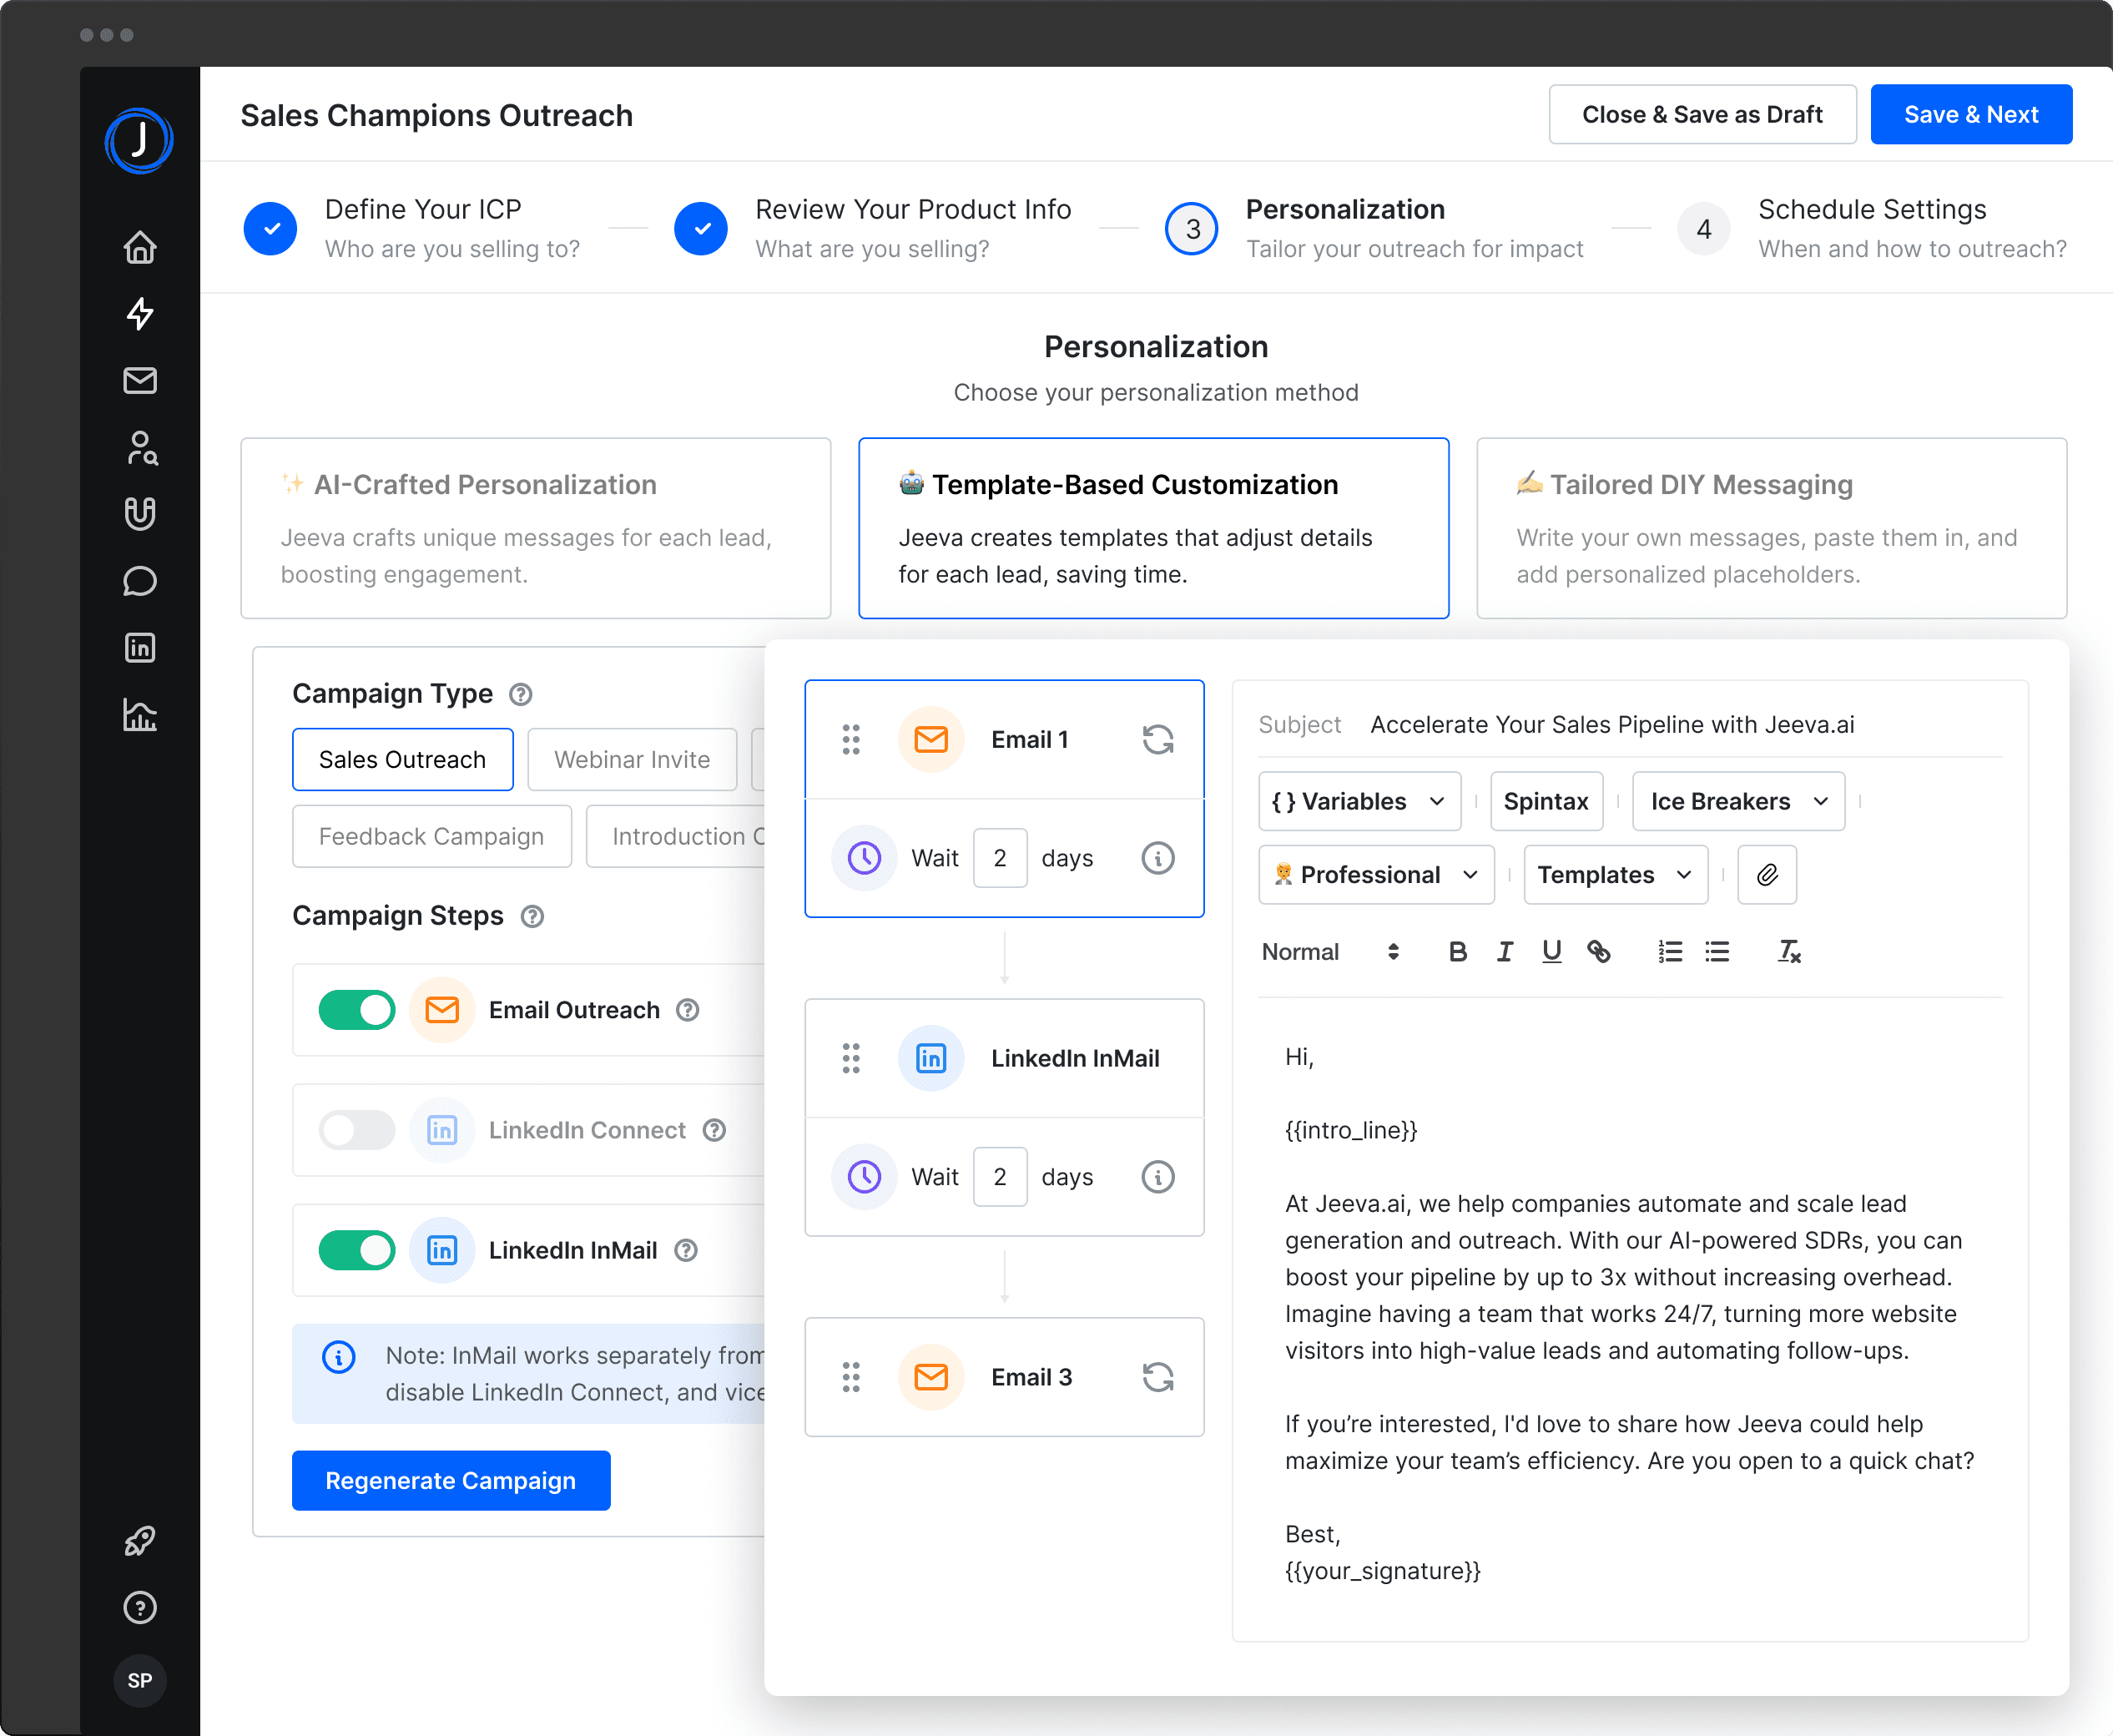Viewport: 2113px width, 1736px height.
Task: Click the Regenerate Campaign button
Action: tap(451, 1481)
